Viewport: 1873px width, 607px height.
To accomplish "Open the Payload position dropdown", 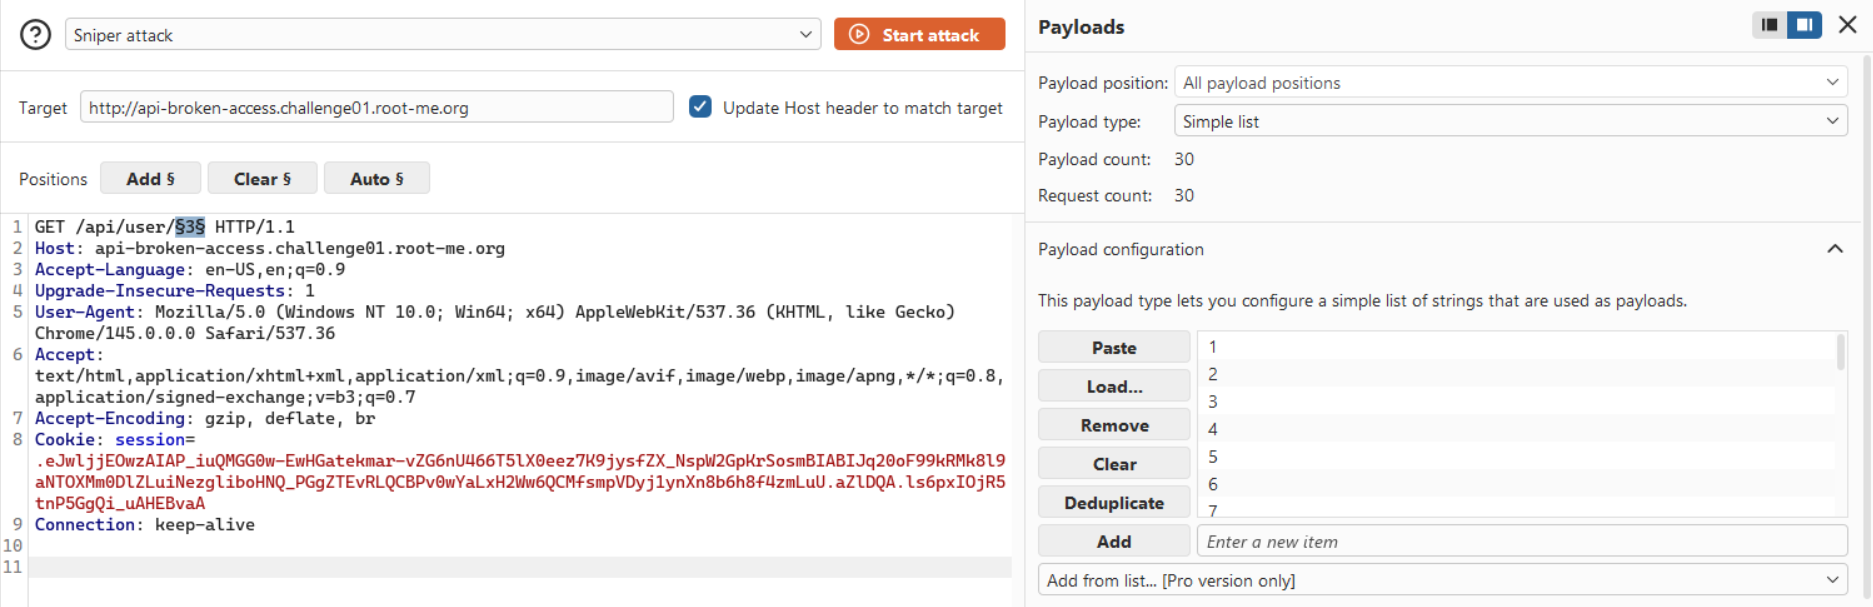I will point(1510,83).
